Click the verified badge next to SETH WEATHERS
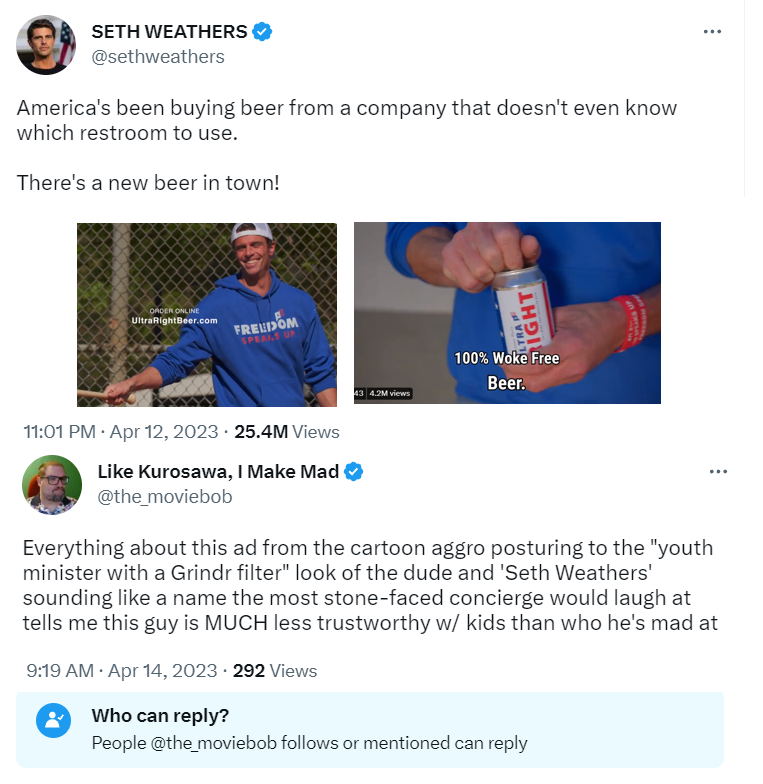The width and height of the screenshot is (763, 784). [x=262, y=32]
